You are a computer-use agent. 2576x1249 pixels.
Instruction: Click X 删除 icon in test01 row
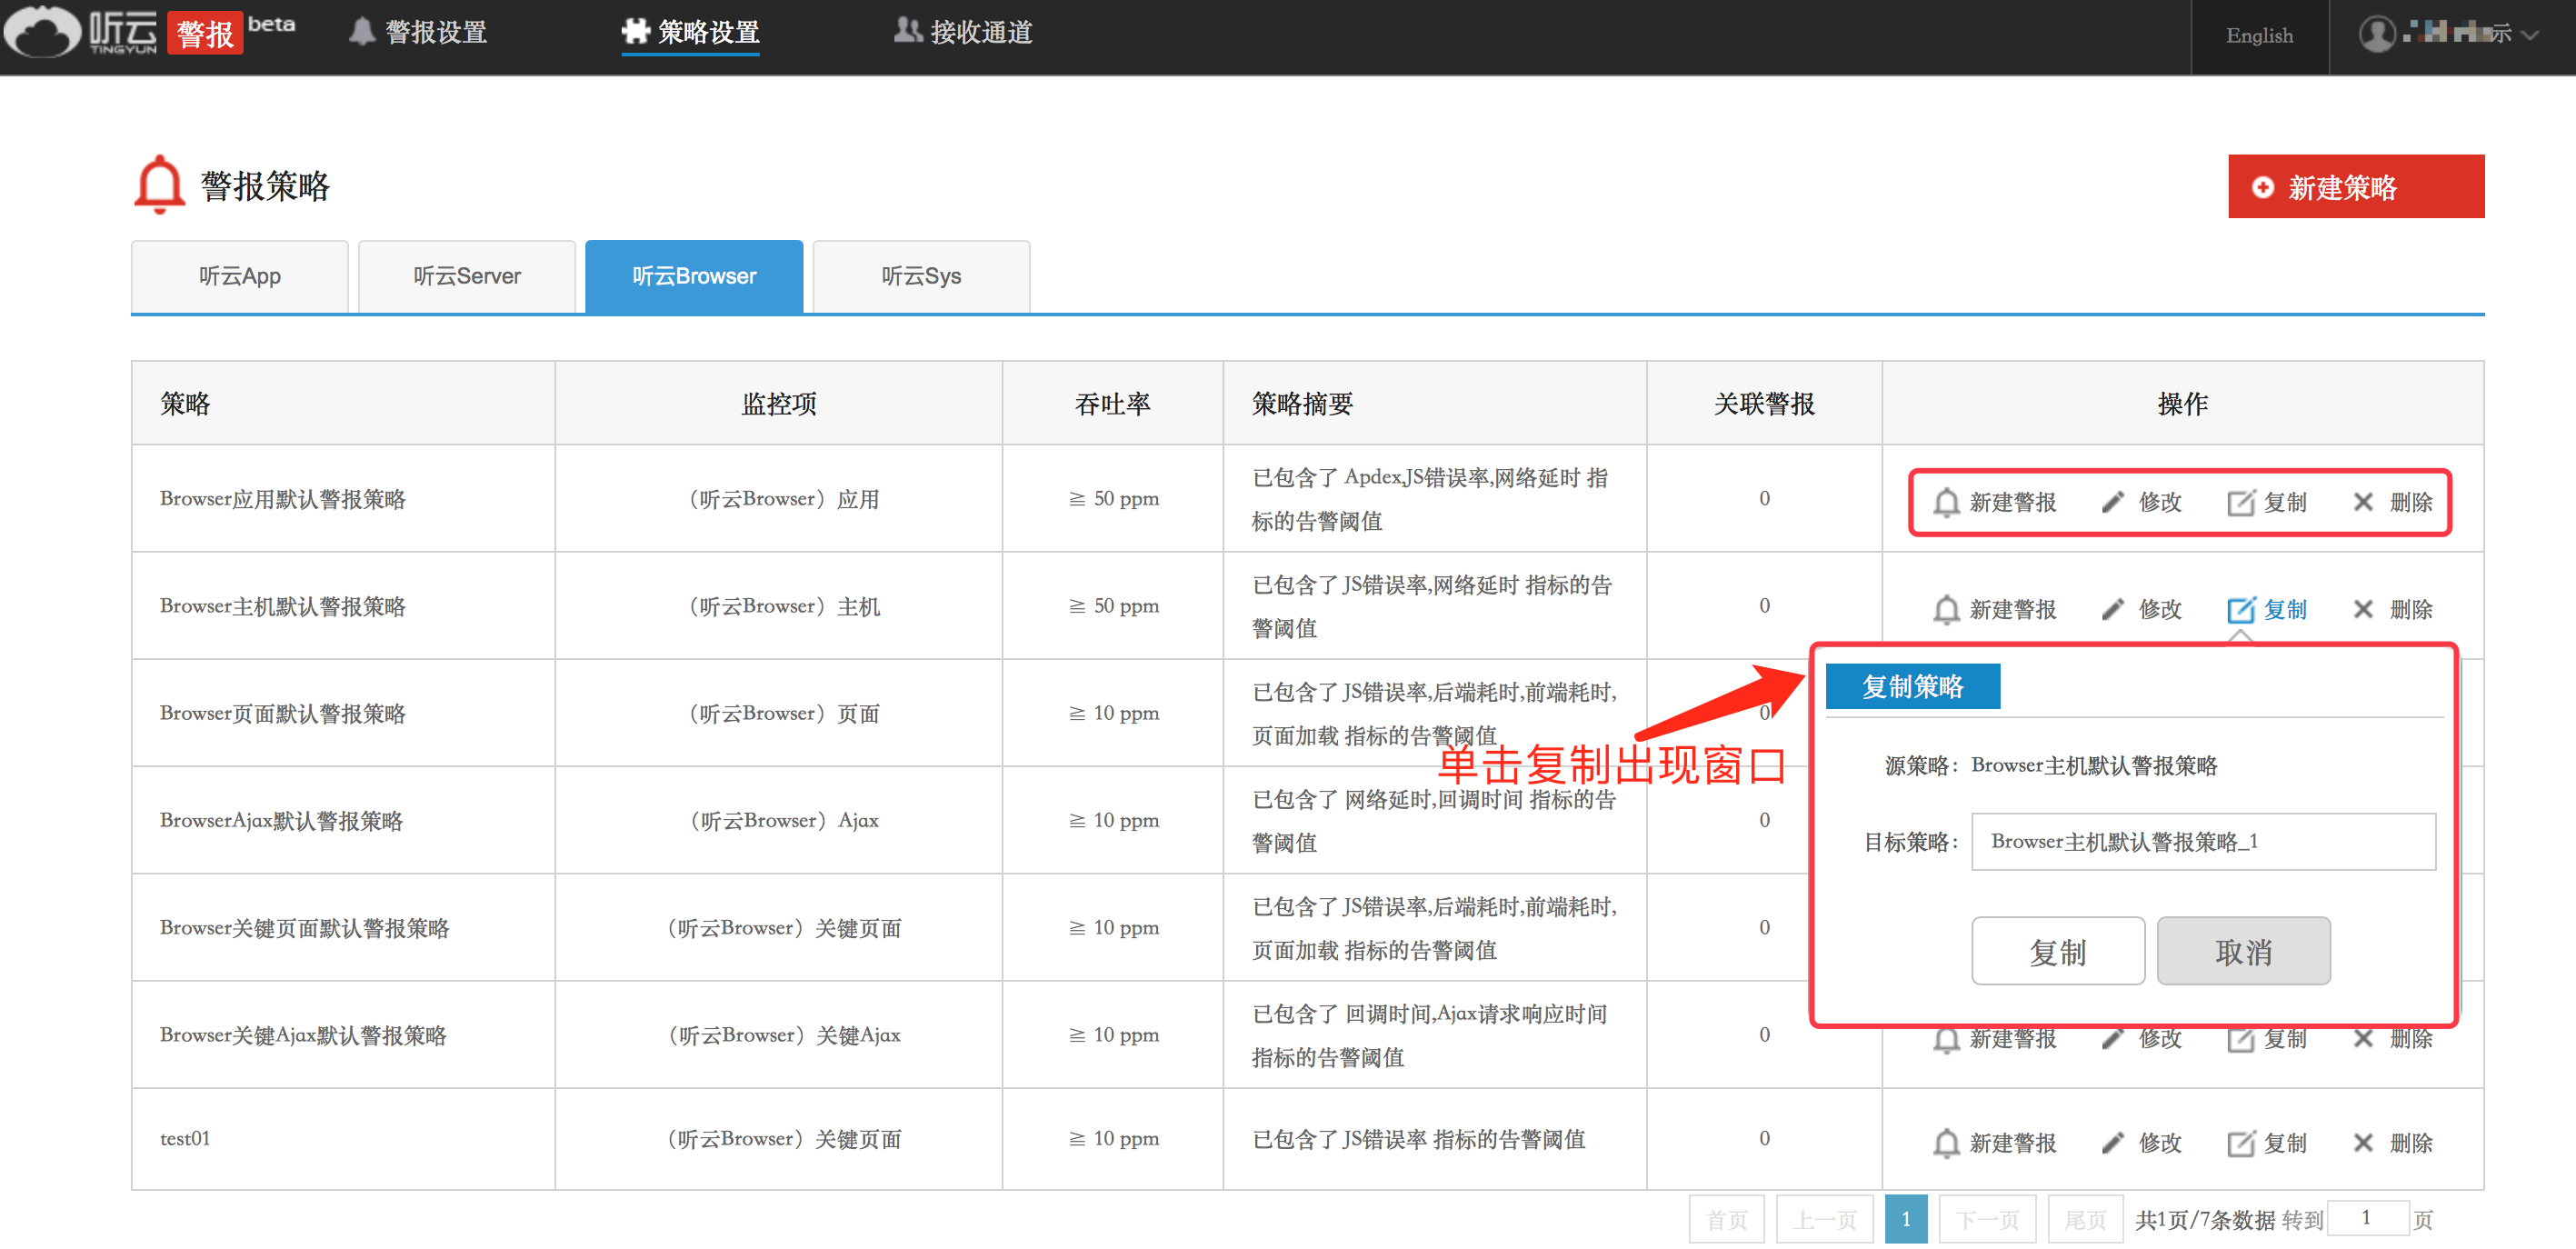[2363, 1143]
